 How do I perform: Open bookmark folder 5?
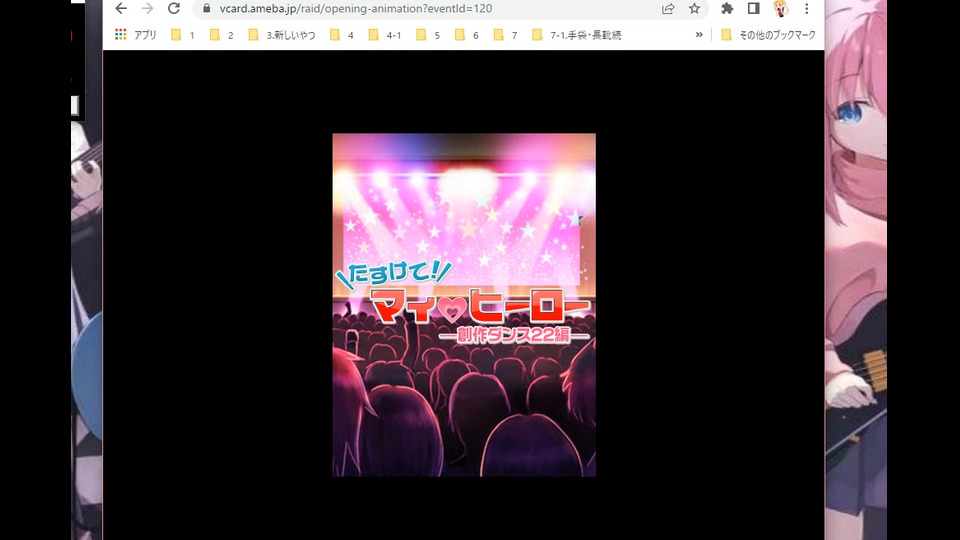click(428, 35)
